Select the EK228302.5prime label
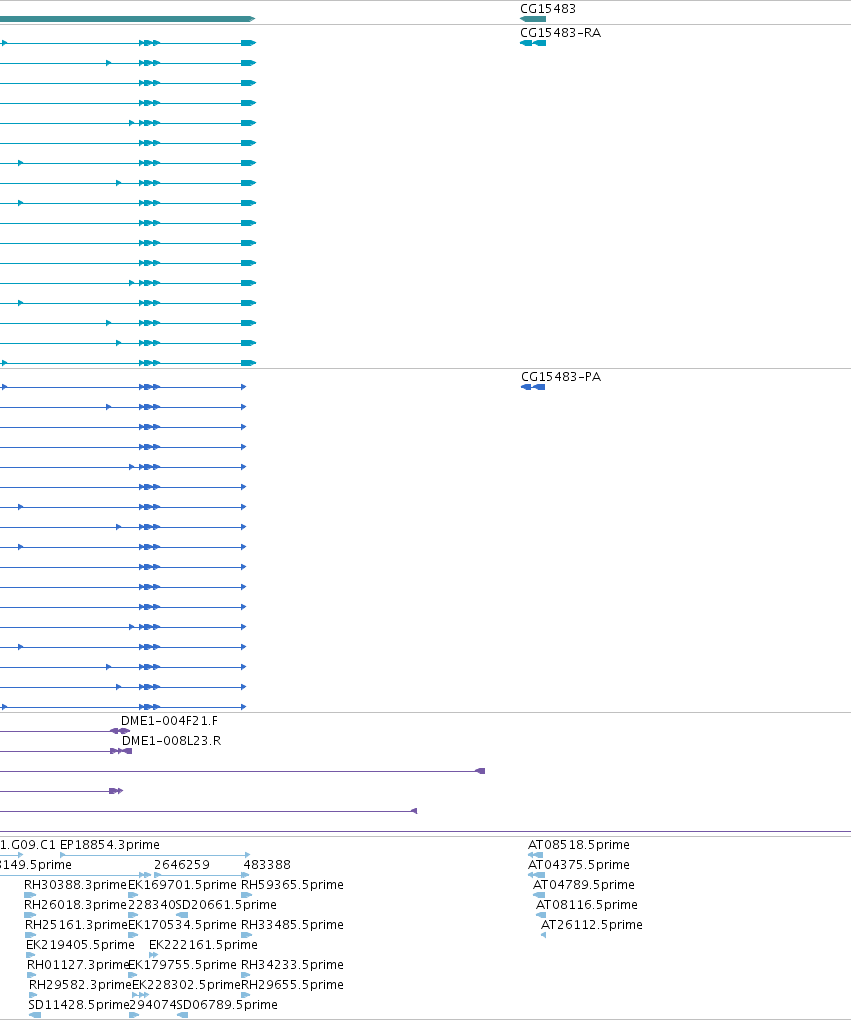 click(x=186, y=985)
